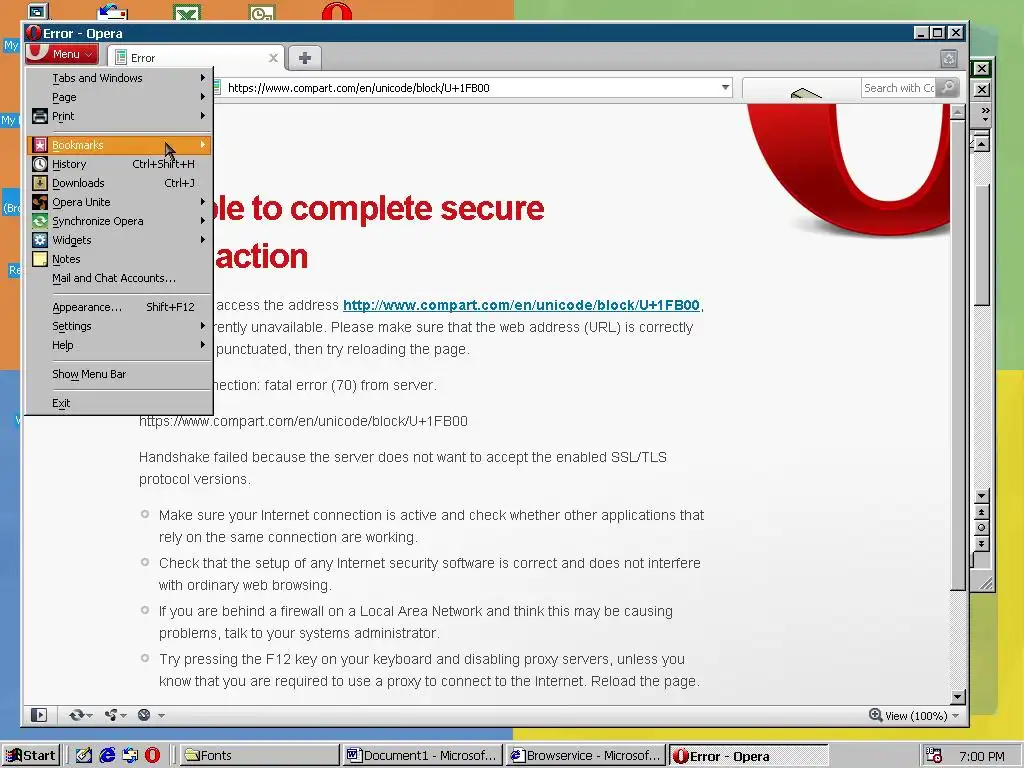Click the page scroll up arrow
1024x768 pixels.
[x=957, y=112]
